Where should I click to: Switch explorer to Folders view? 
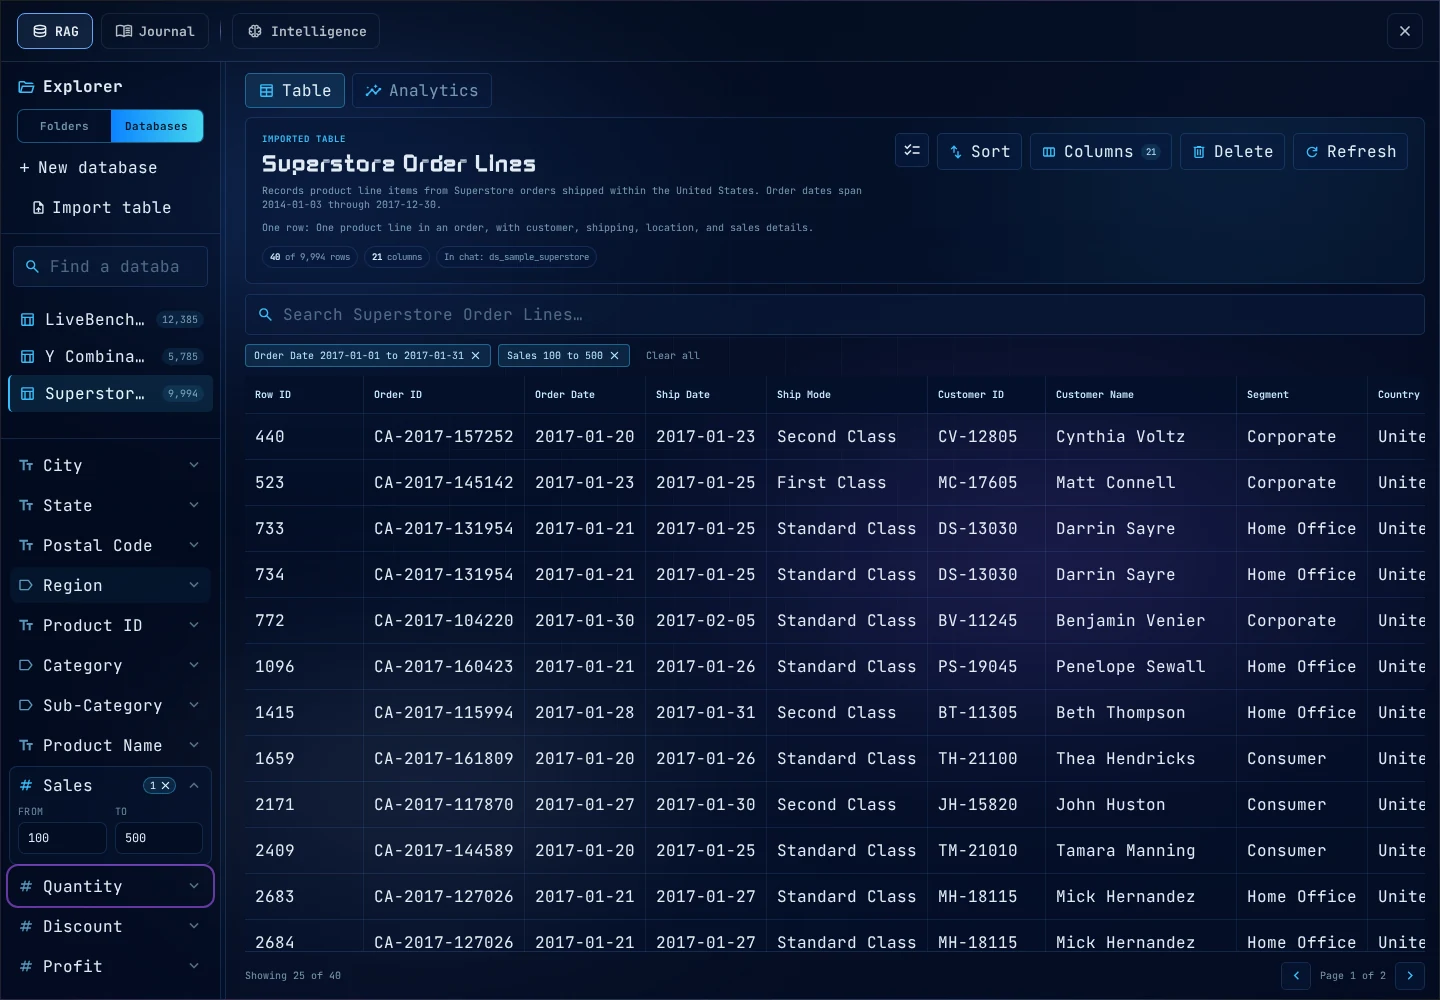(64, 126)
